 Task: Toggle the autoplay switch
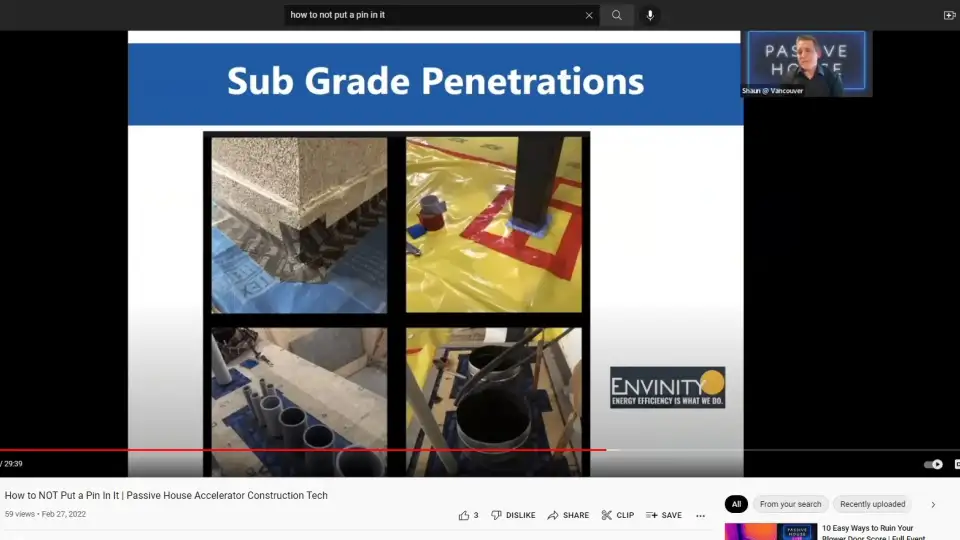click(933, 464)
